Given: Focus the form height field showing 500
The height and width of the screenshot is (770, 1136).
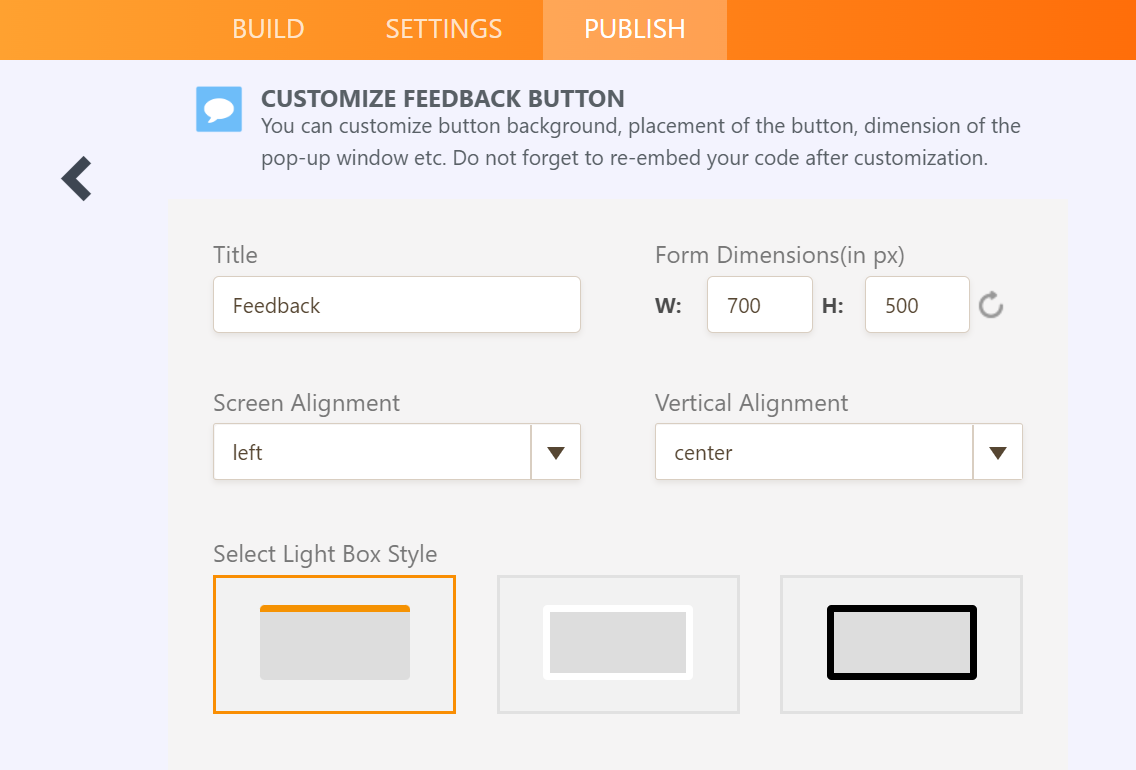Looking at the screenshot, I should point(916,305).
